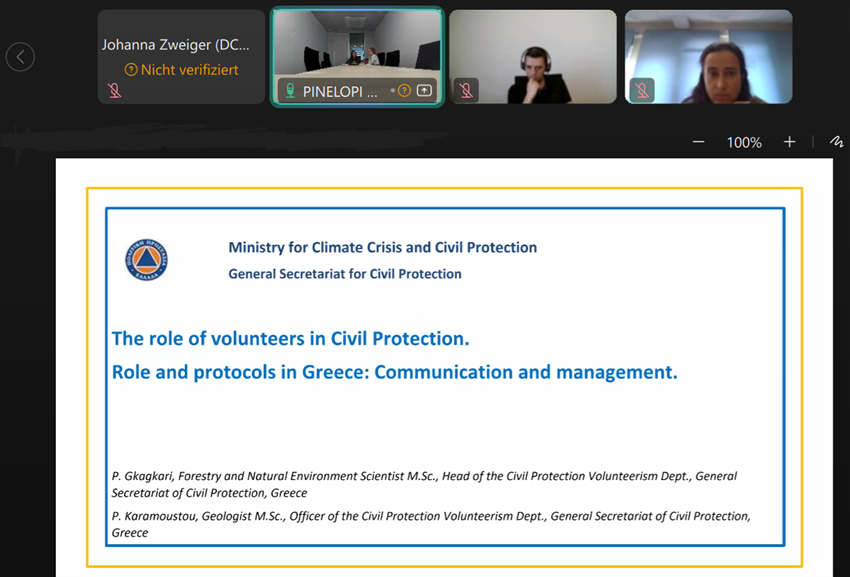The image size is (850, 577).
Task: Click the question mark badge on PINELOPI's tile
Action: click(404, 90)
